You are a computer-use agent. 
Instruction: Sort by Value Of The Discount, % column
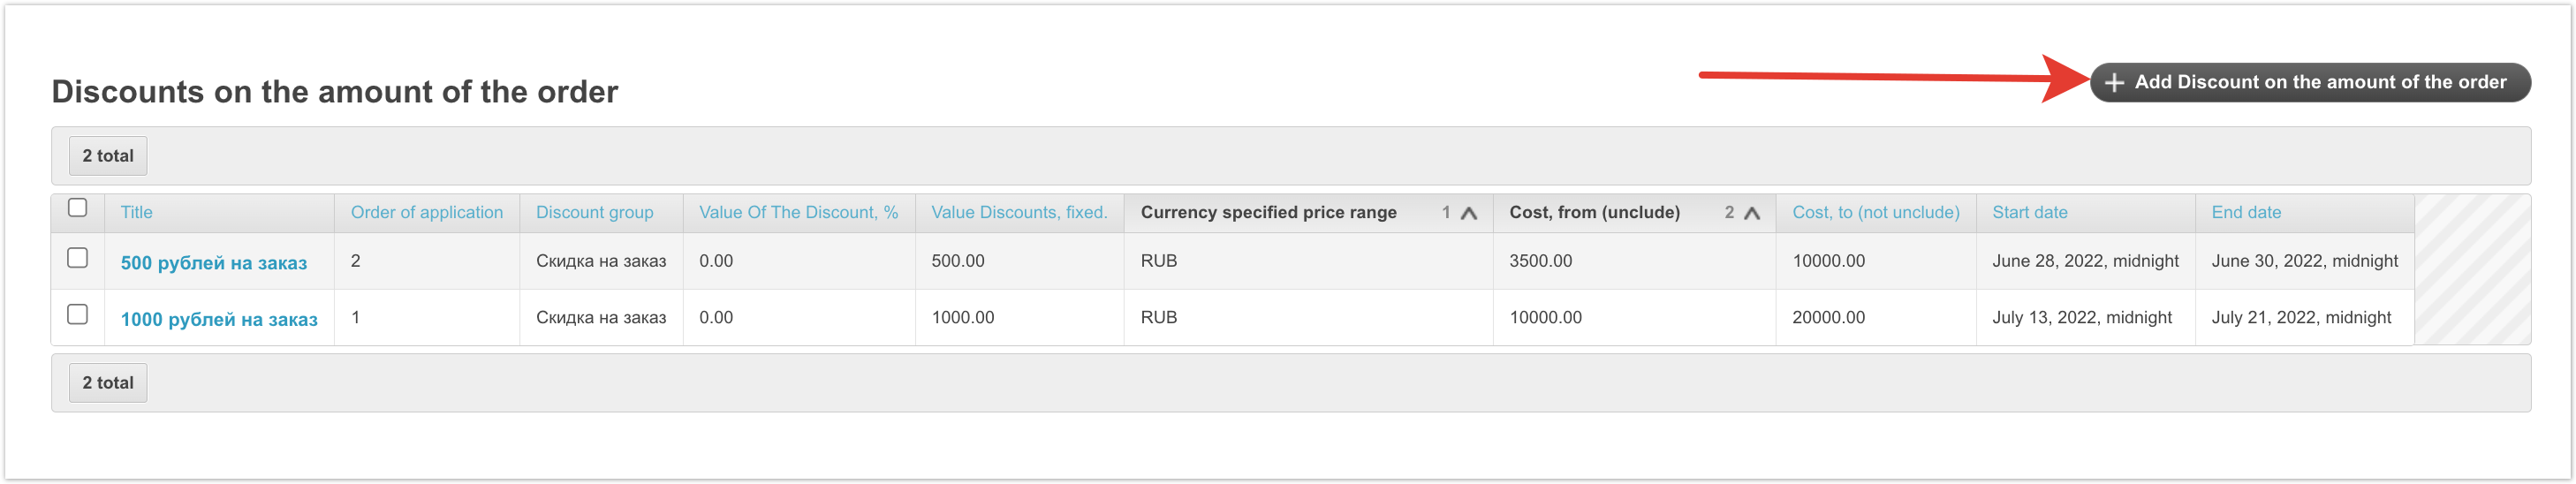[798, 212]
